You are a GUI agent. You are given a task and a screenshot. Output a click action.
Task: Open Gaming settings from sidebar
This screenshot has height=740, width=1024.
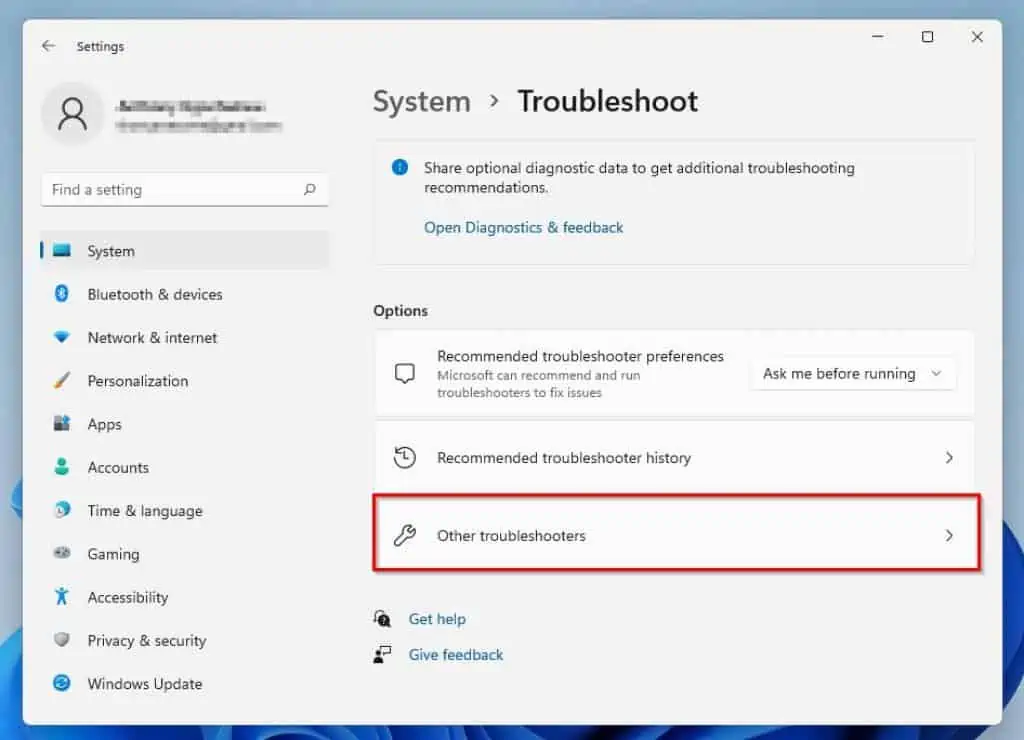pos(115,554)
